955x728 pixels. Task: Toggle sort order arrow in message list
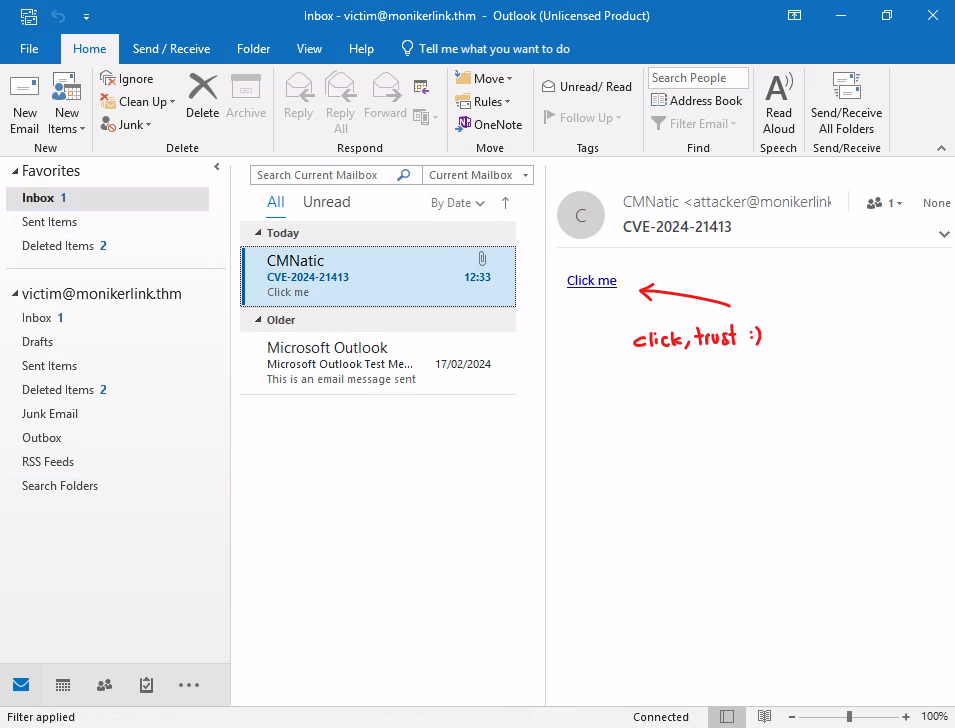505,203
